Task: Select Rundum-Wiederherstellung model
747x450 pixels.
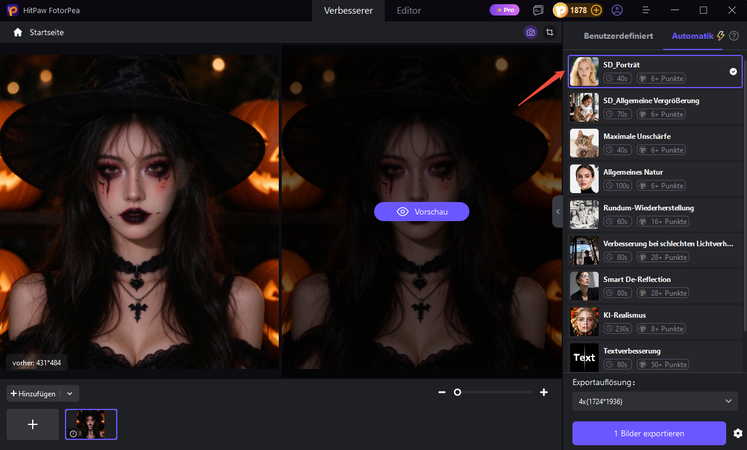Action: 655,214
